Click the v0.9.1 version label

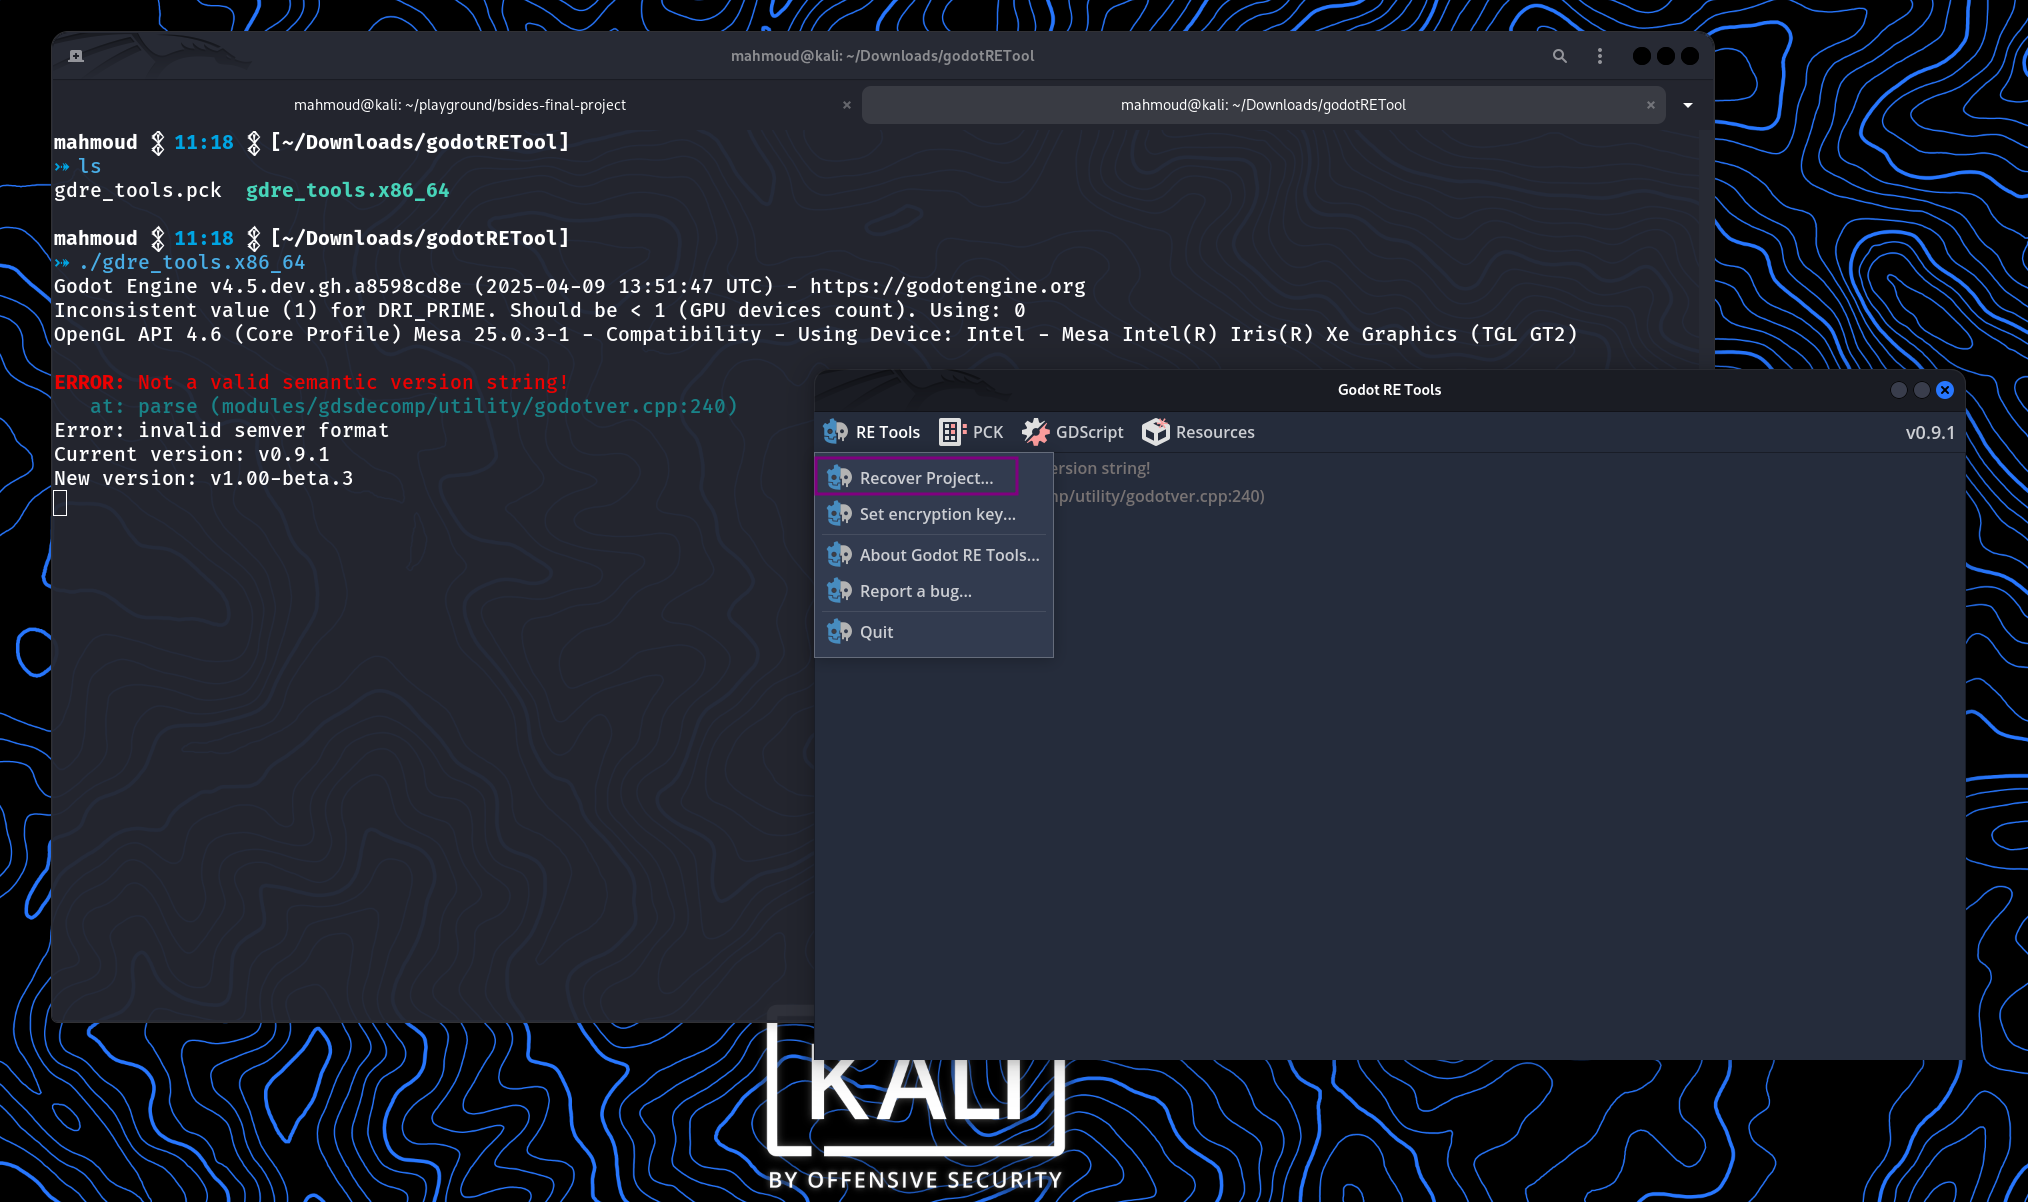1930,432
